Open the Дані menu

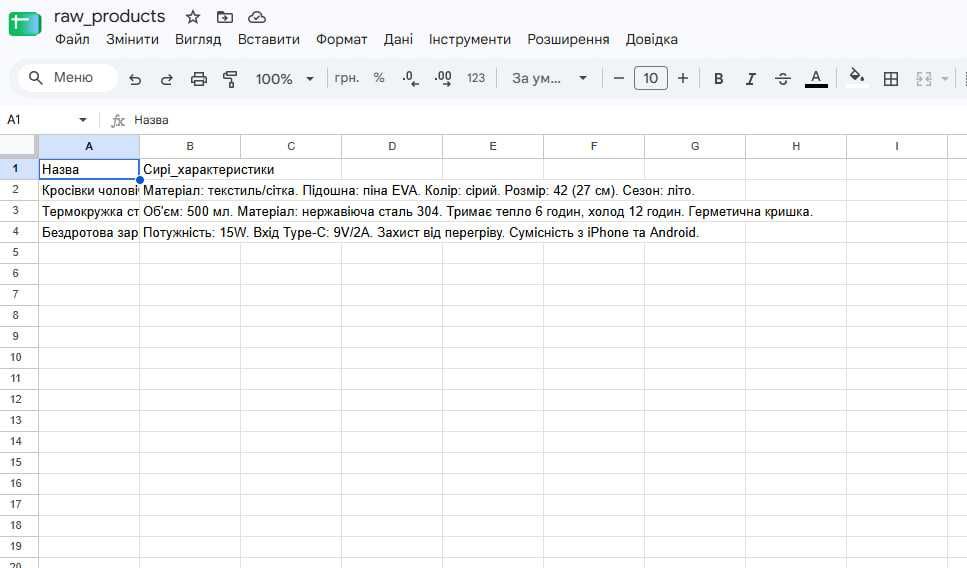[398, 39]
